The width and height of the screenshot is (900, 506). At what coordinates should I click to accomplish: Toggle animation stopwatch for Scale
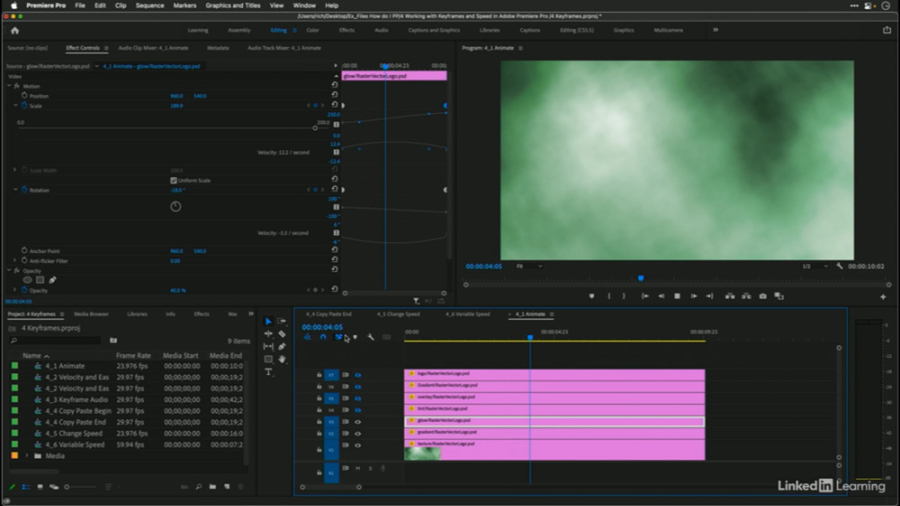(24, 106)
